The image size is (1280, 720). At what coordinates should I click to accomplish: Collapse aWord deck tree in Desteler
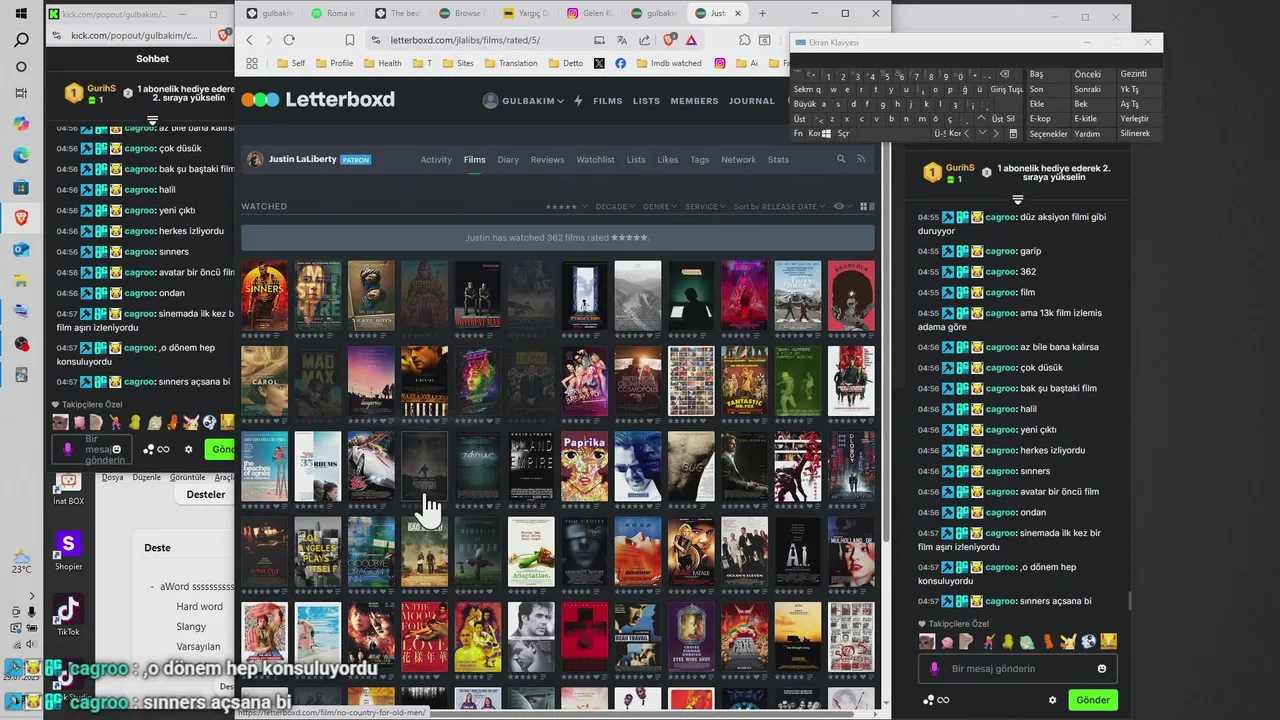pos(152,588)
